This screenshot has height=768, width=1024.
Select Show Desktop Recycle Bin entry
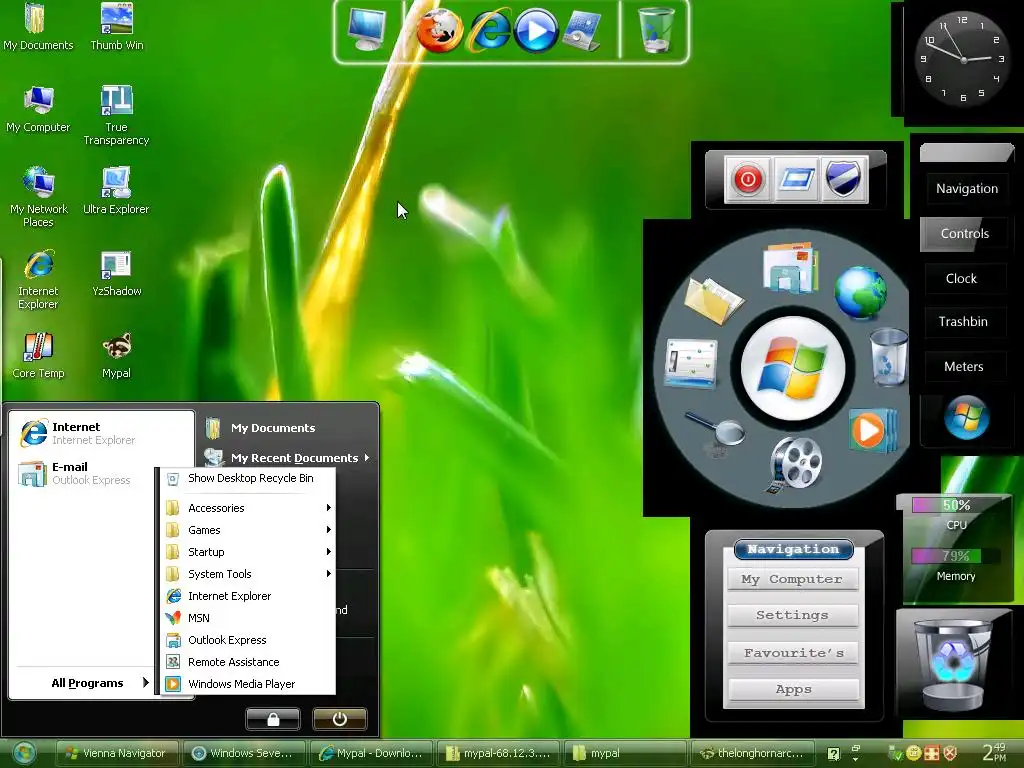point(248,478)
